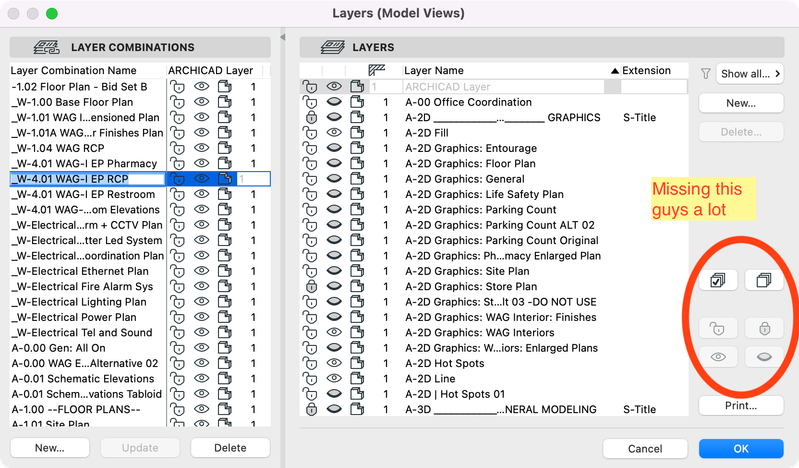Click the unlock layers button
The width and height of the screenshot is (799, 468).
pos(718,329)
